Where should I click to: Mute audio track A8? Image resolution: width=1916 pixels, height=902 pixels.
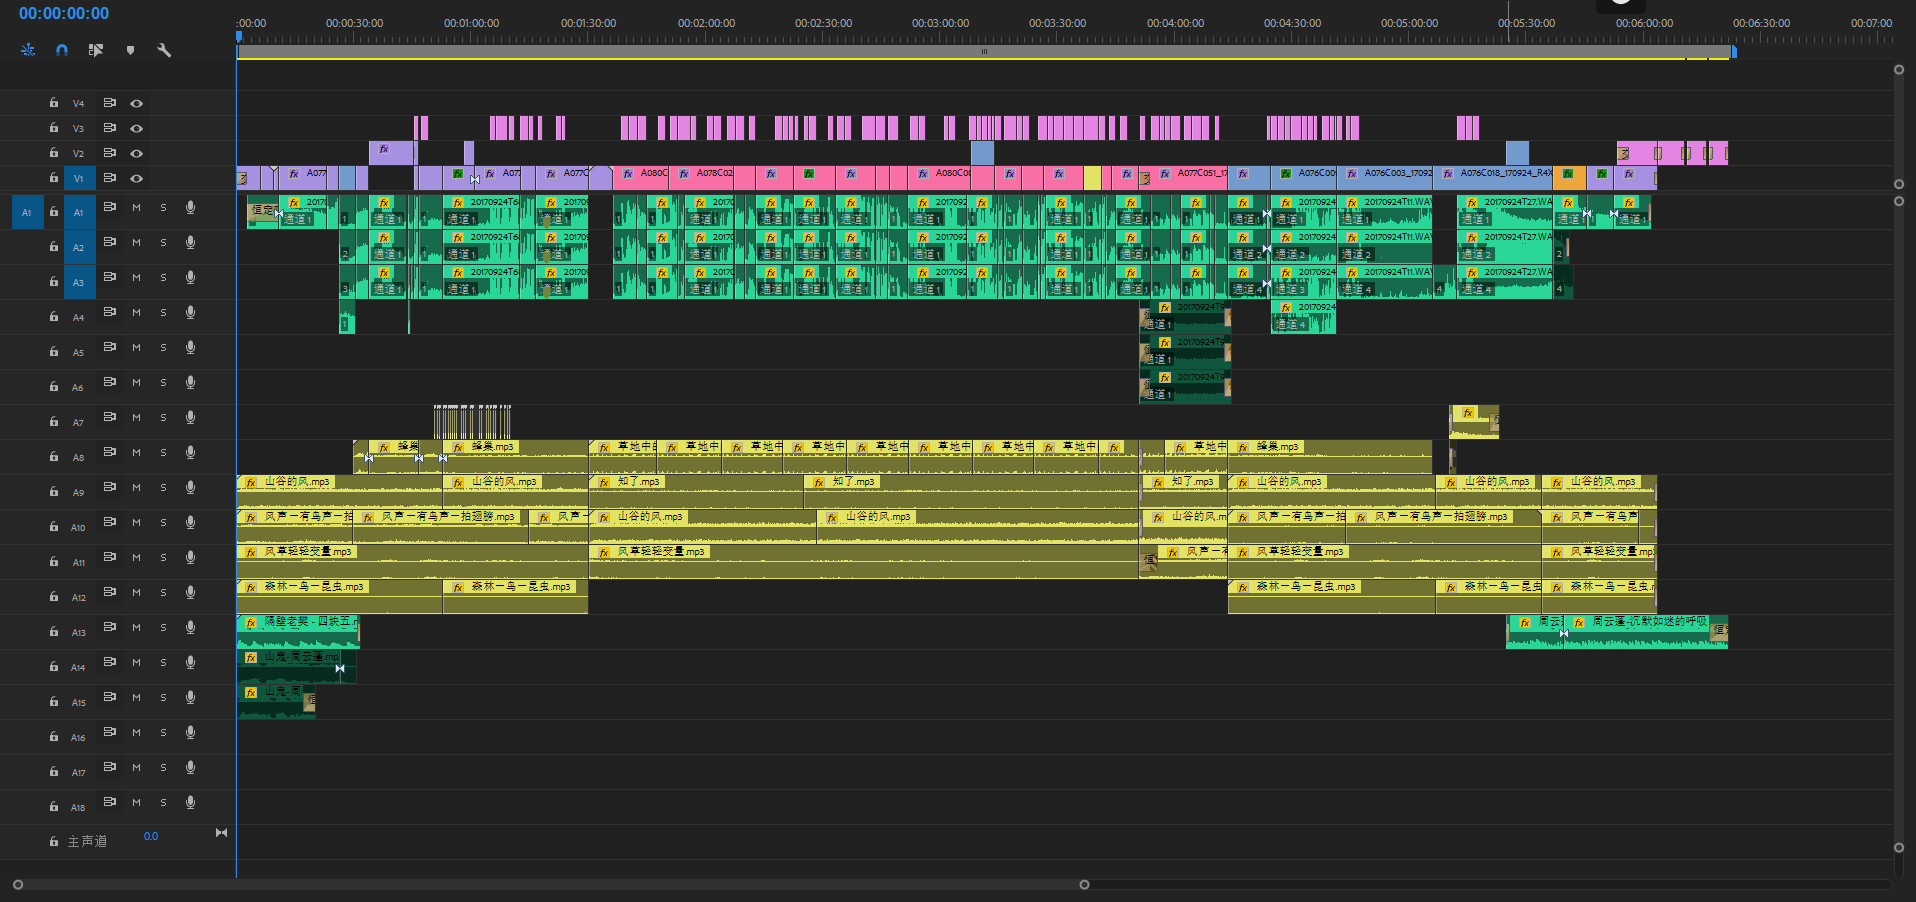coord(137,453)
